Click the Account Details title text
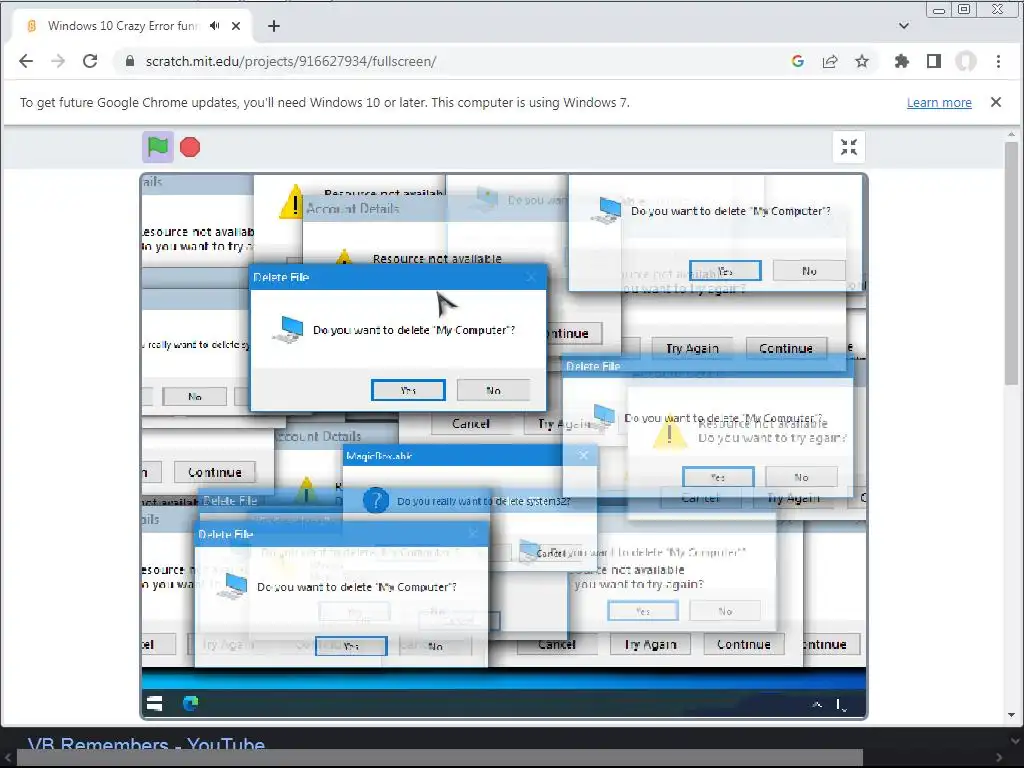This screenshot has height=768, width=1024. click(353, 208)
